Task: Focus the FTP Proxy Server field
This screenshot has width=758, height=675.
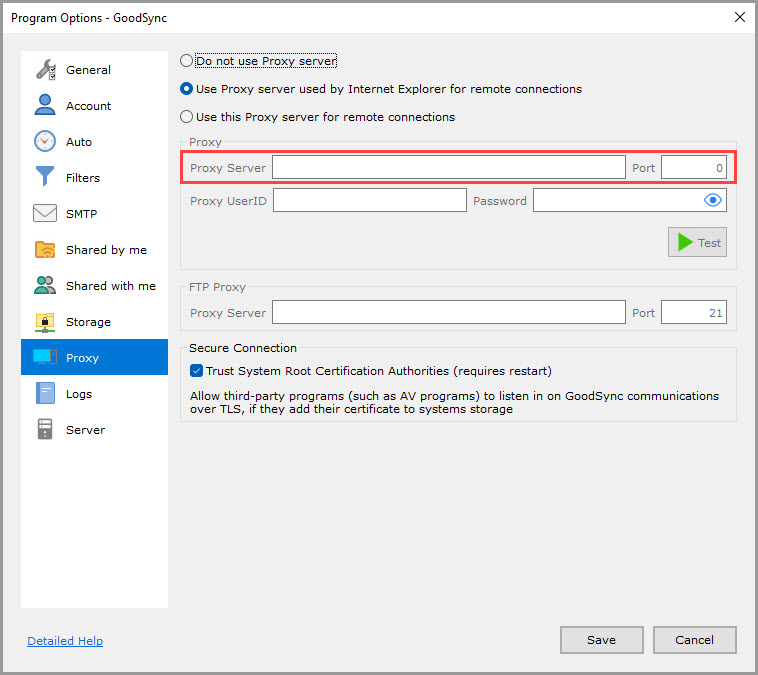Action: click(448, 313)
